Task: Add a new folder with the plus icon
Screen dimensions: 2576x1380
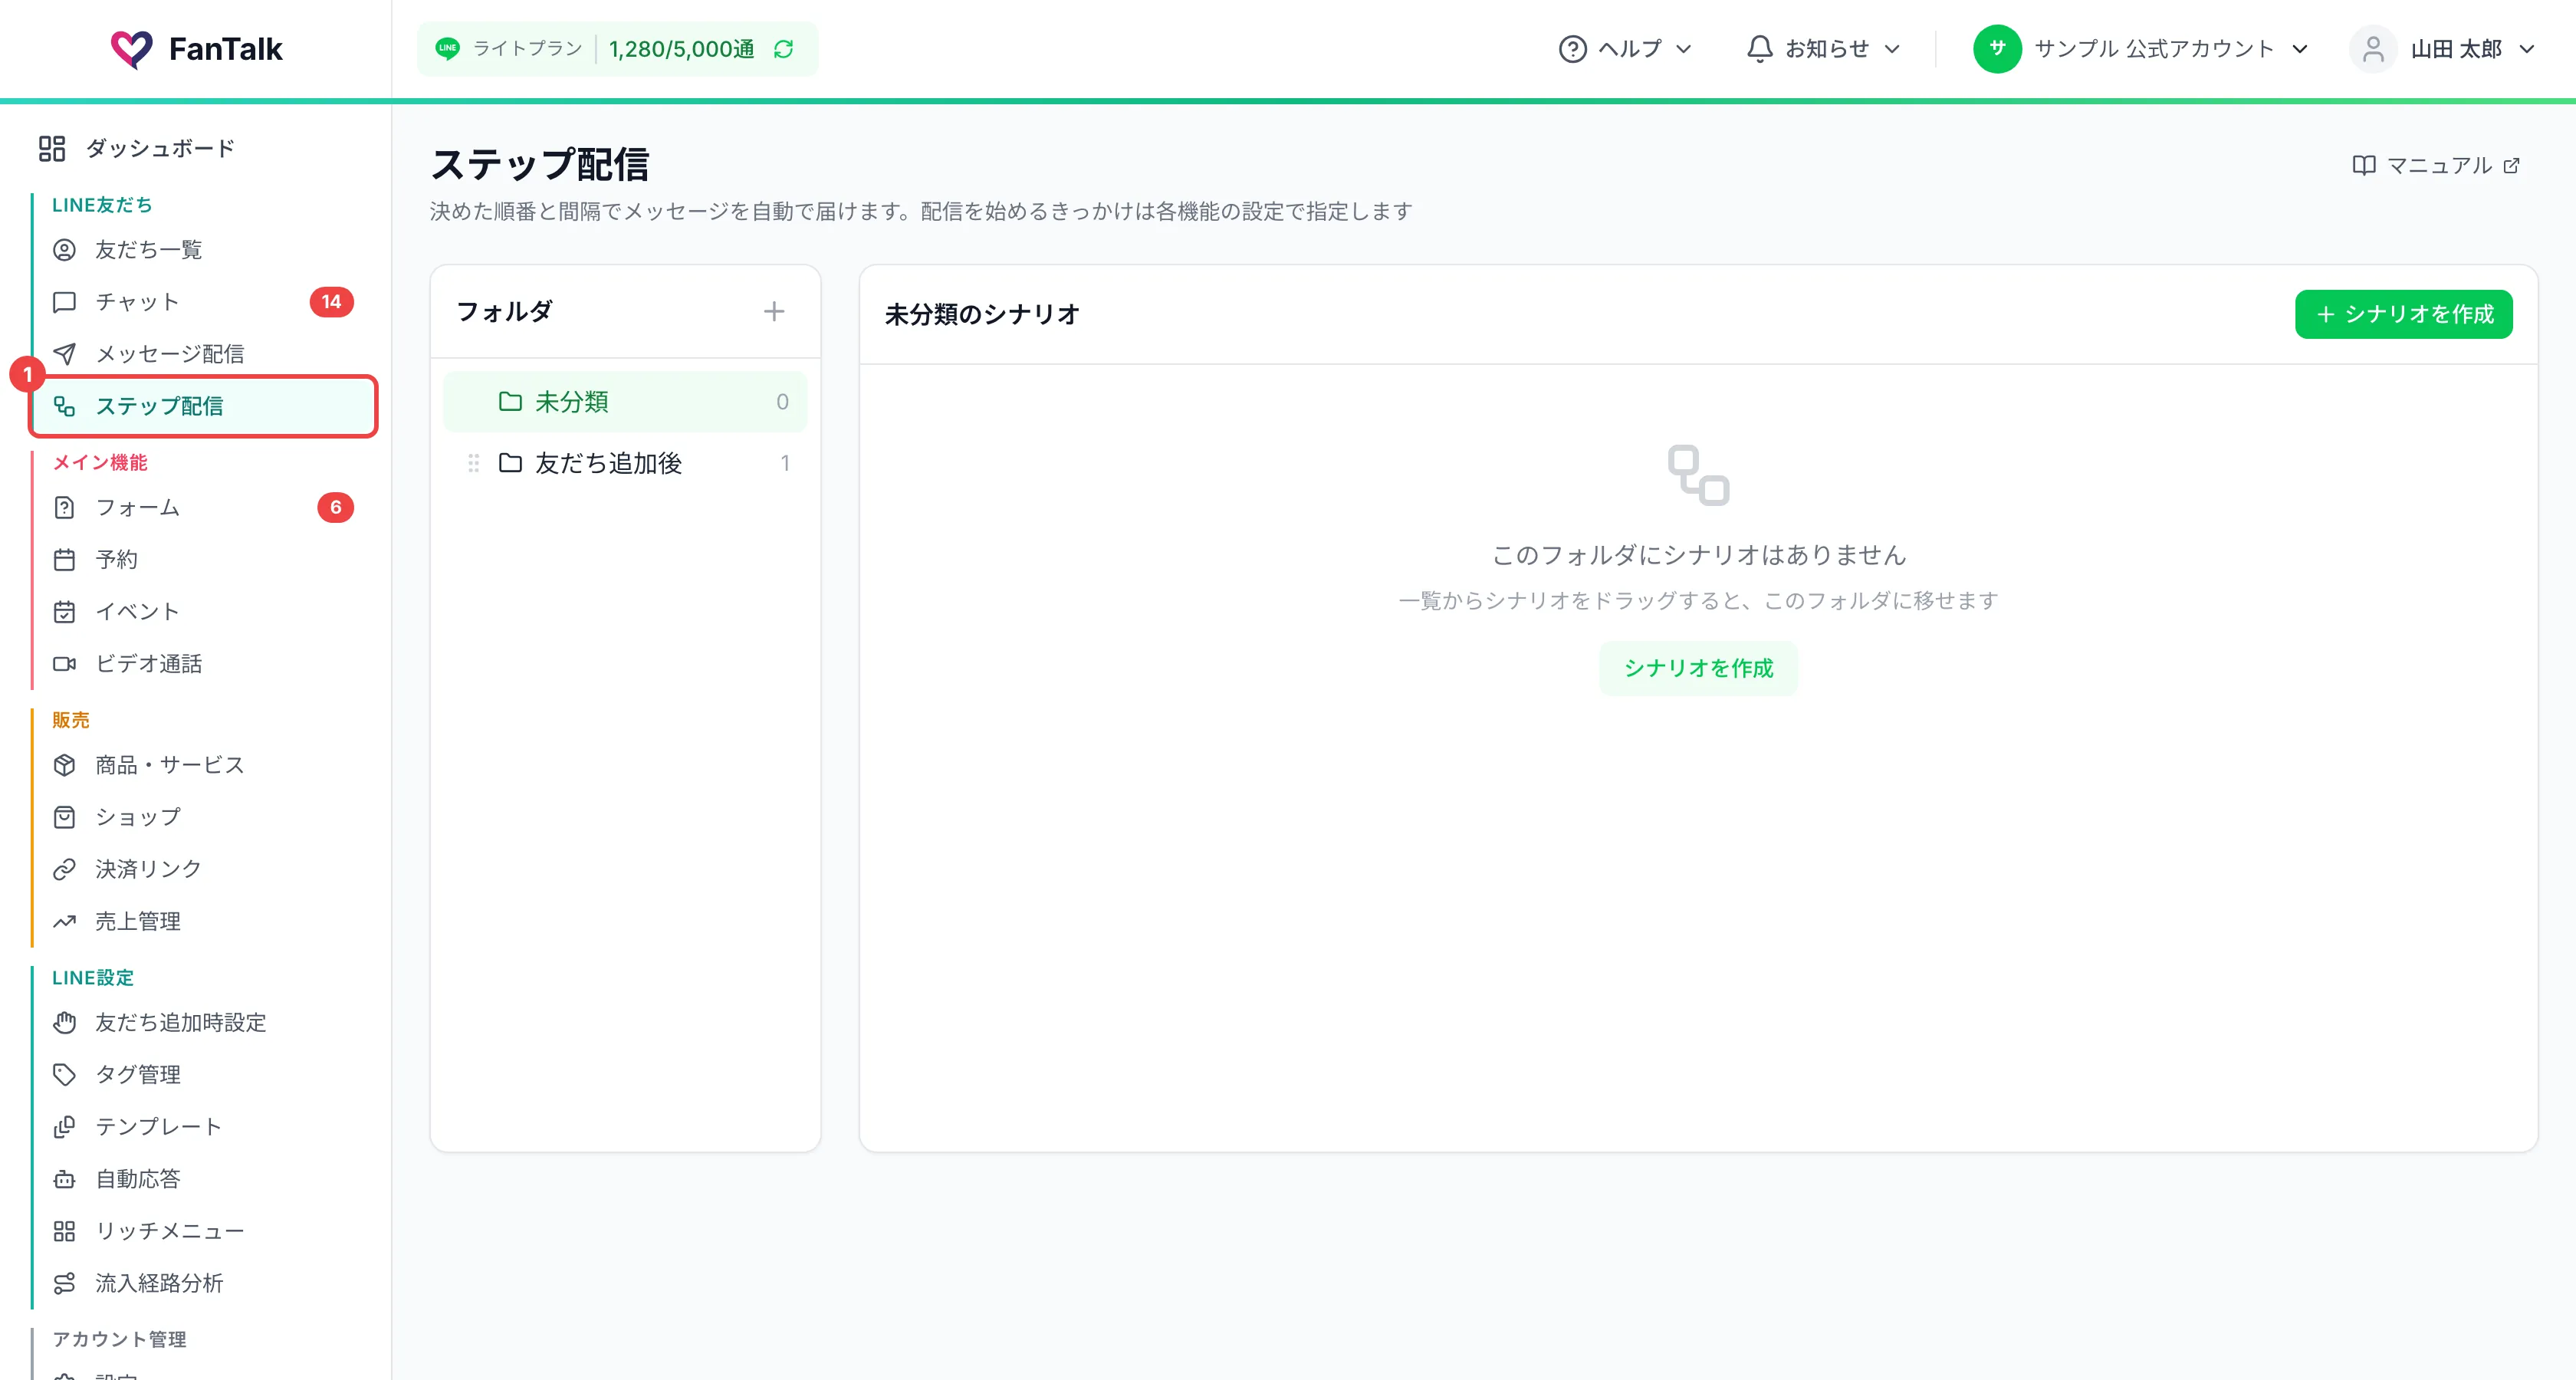Action: pos(774,312)
